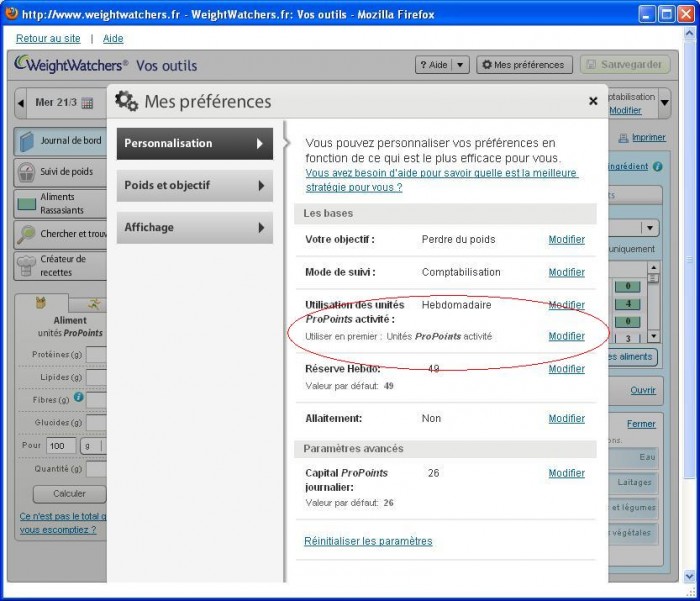This screenshot has width=700, height=601.
Task: Click the Sauvegarder button
Action: 625,65
